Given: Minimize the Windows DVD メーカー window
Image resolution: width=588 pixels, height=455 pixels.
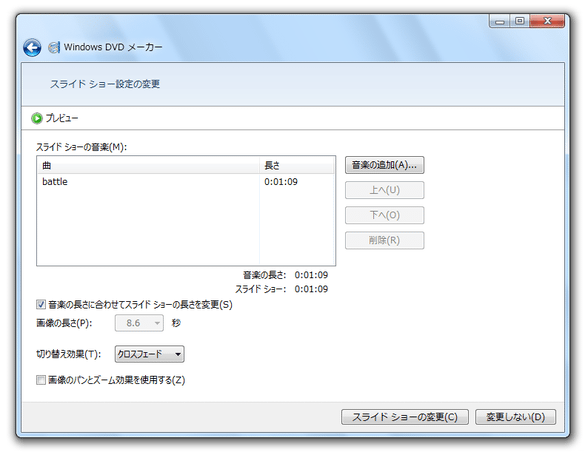Looking at the screenshot, I should 500,21.
